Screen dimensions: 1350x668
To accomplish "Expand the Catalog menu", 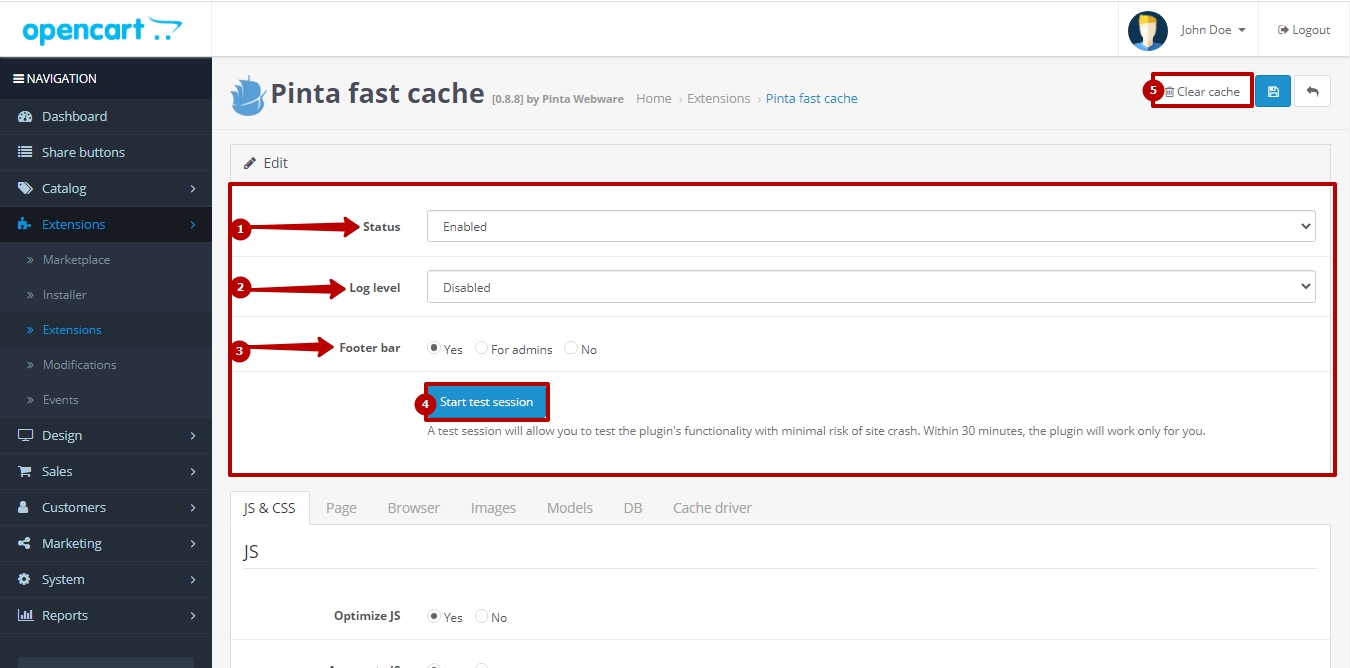I will coord(106,188).
